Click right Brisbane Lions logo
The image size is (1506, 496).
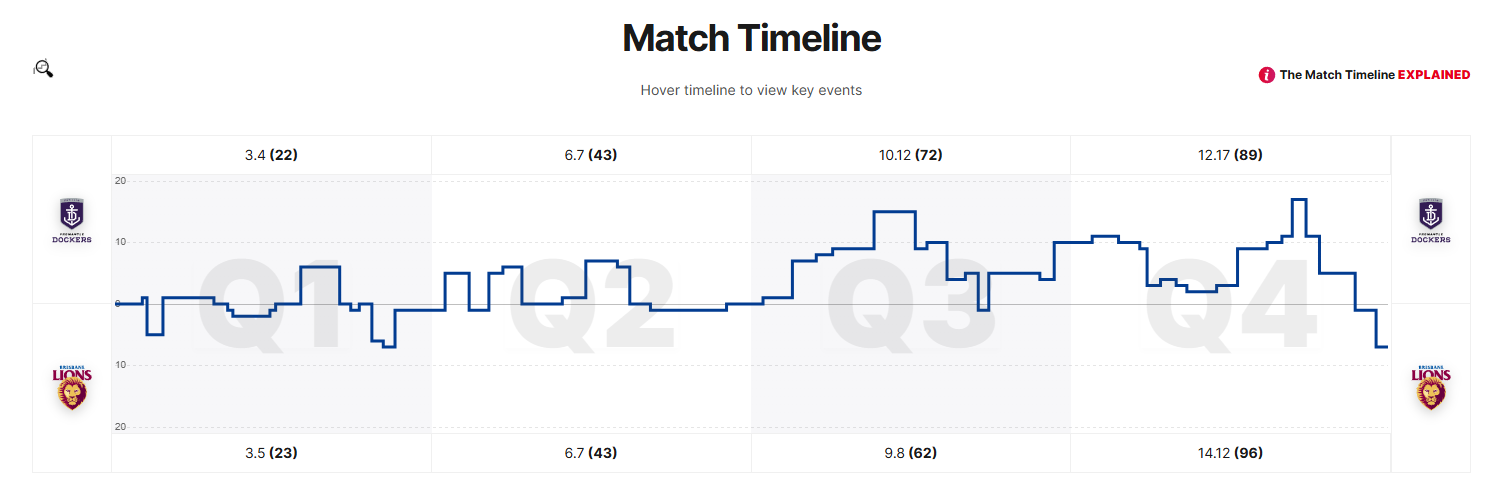click(x=1431, y=387)
